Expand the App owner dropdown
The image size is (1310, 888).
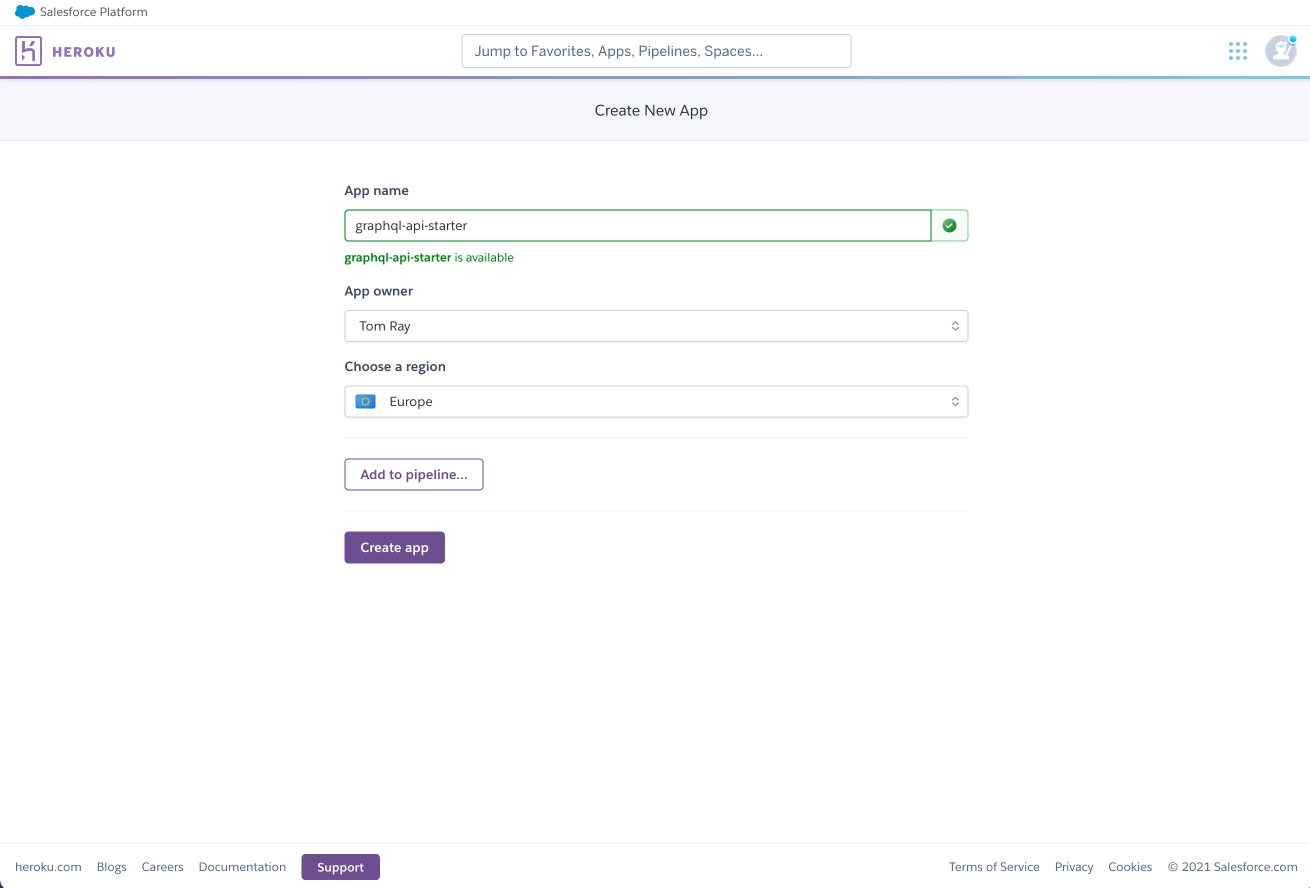click(656, 326)
